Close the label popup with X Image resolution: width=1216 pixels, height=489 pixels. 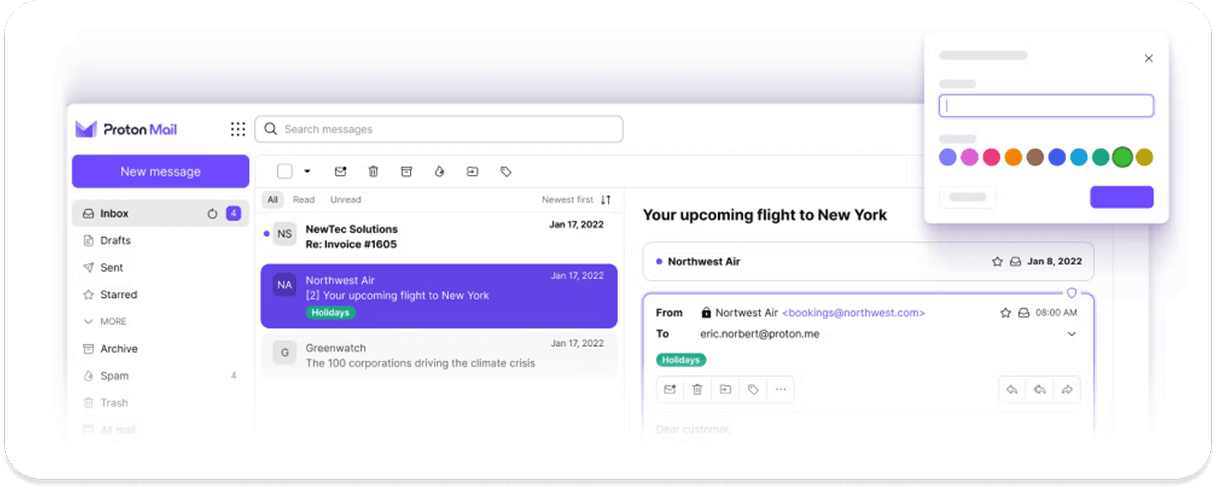[1148, 58]
